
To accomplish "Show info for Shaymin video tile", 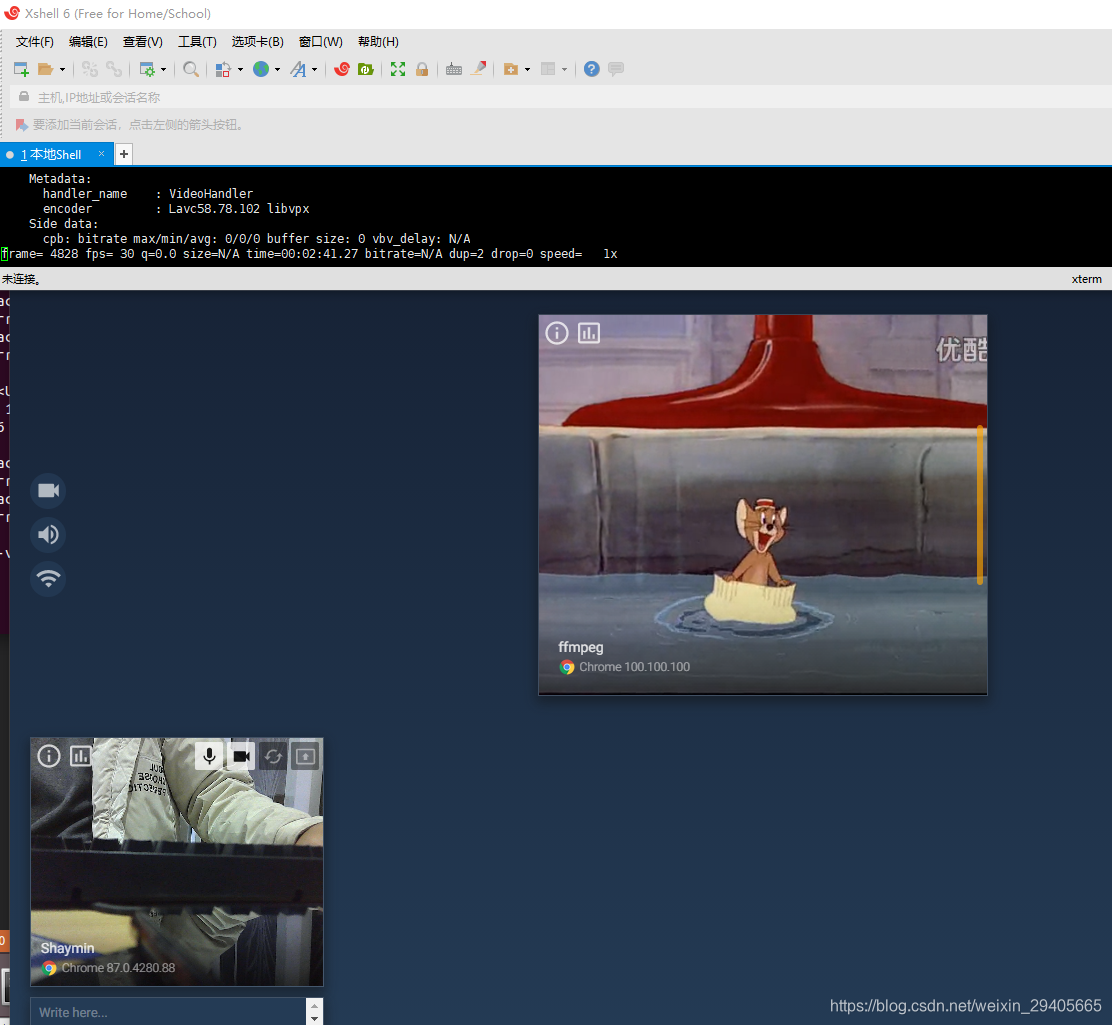I will click(49, 756).
